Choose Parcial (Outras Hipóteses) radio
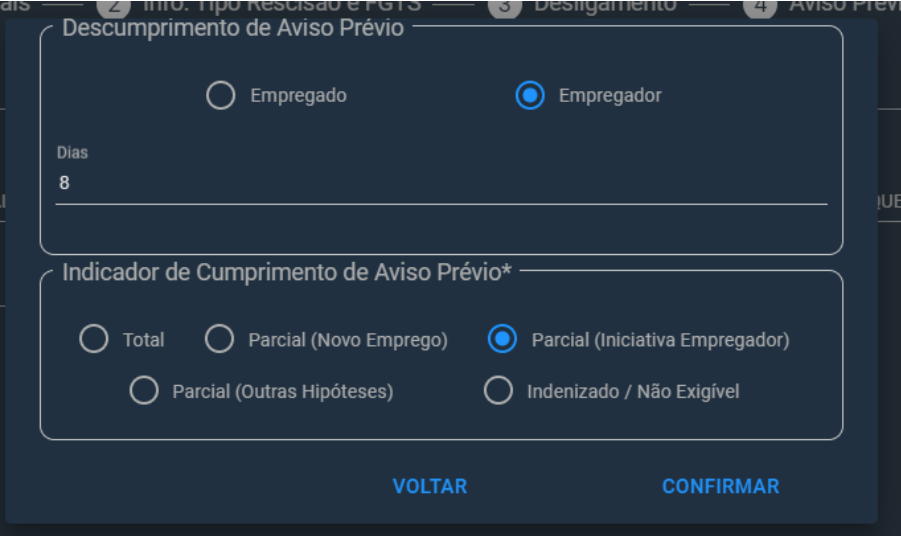Viewport: 901px width, 536px height. pos(144,391)
